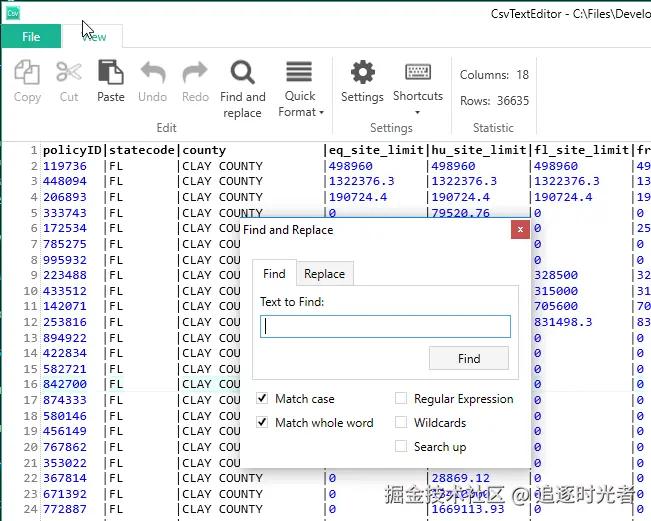Click the Find button in dialog
Image resolution: width=651 pixels, height=521 pixels.
[469, 358]
